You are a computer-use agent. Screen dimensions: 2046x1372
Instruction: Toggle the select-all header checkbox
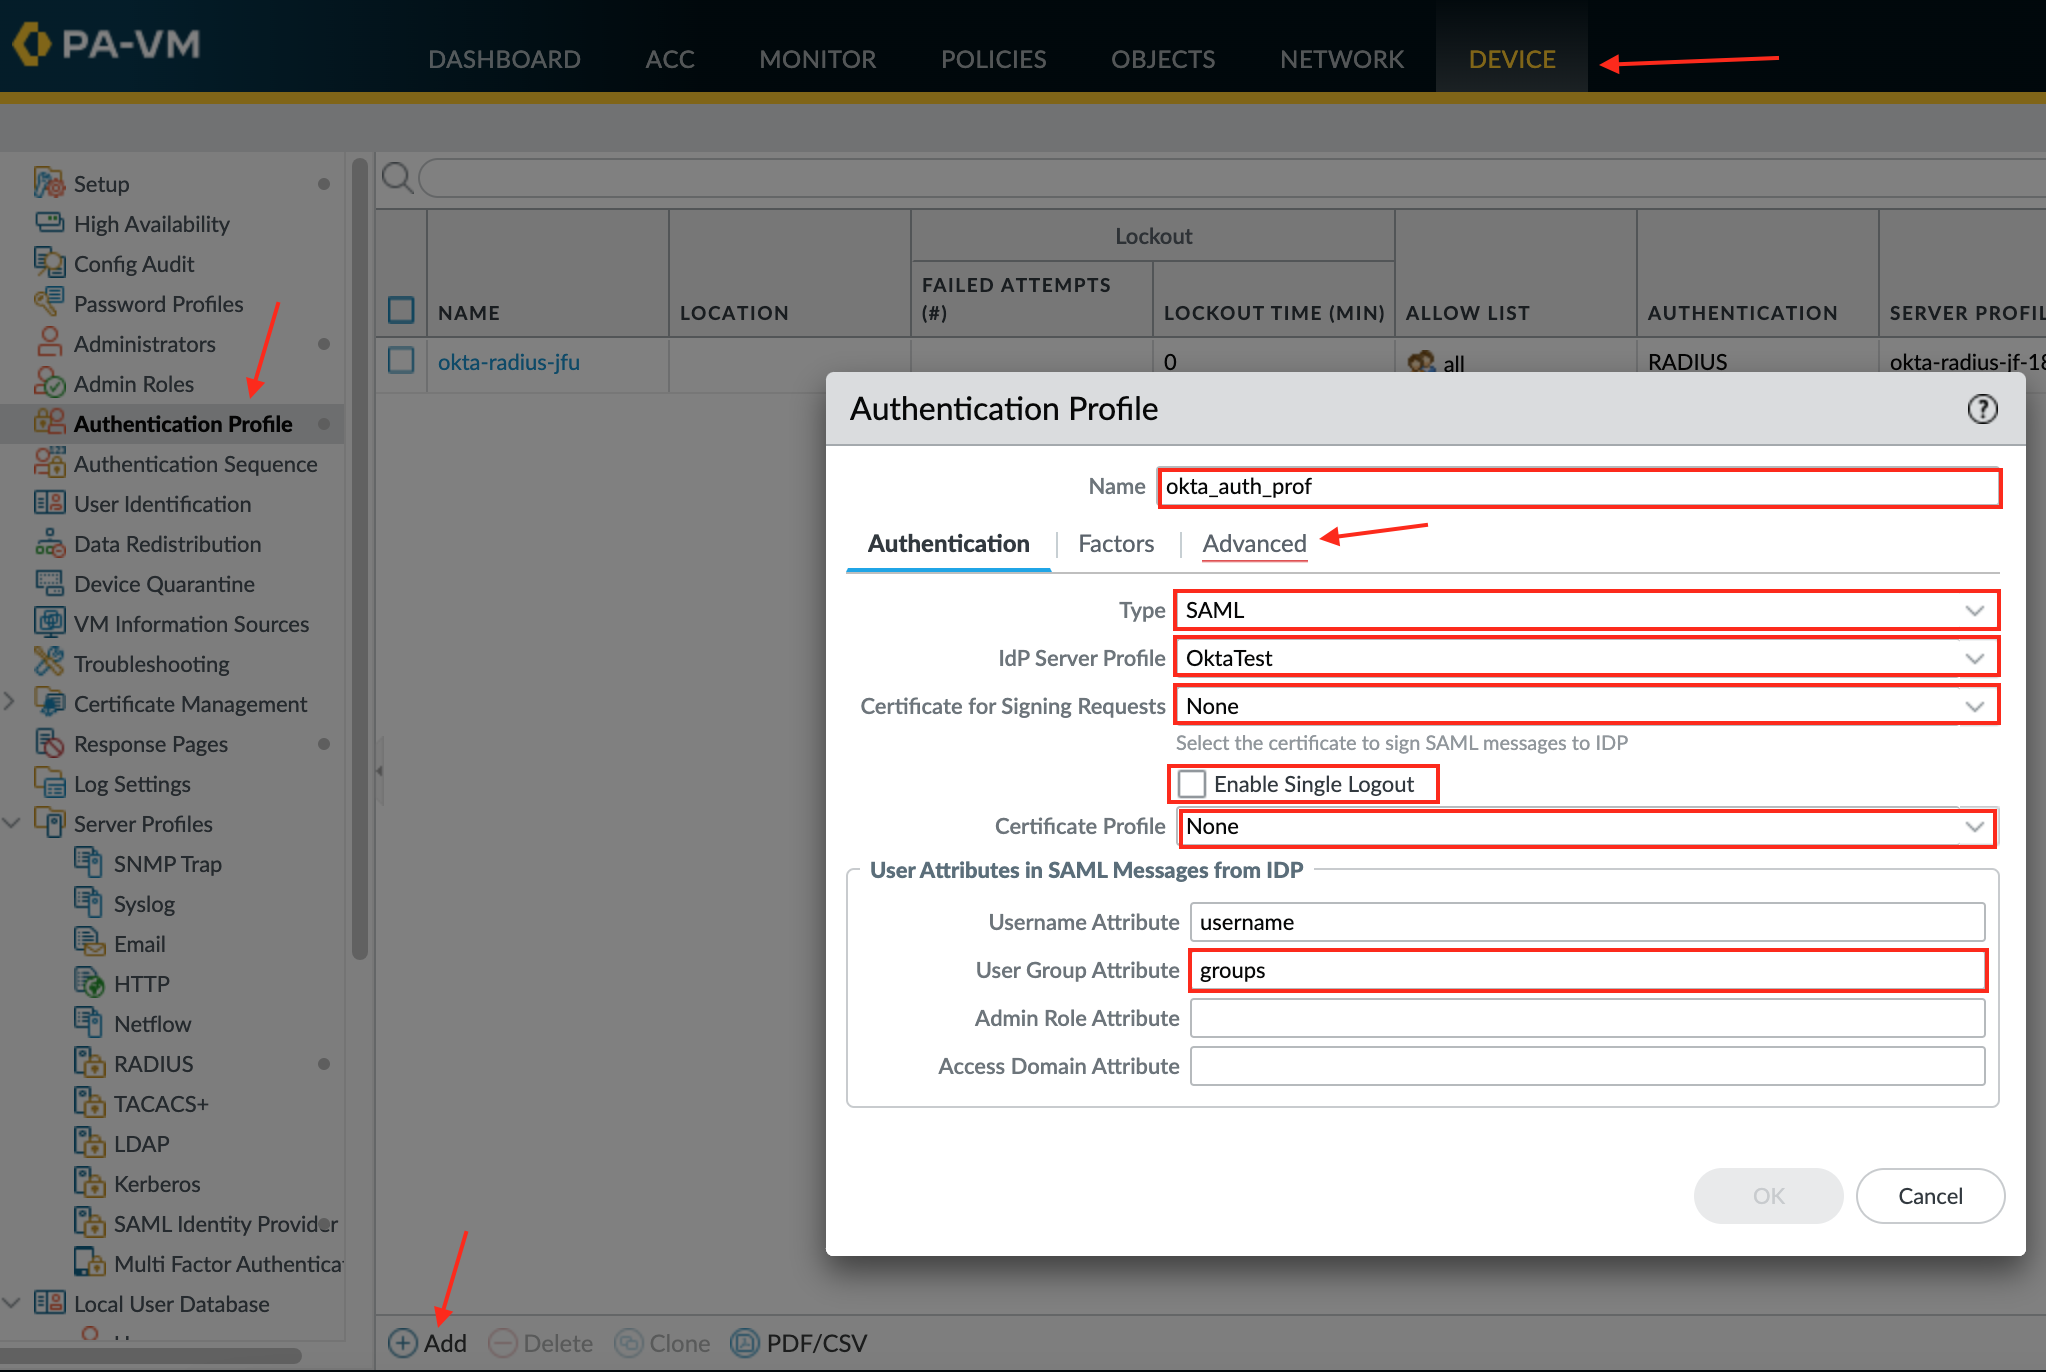pos(401,311)
